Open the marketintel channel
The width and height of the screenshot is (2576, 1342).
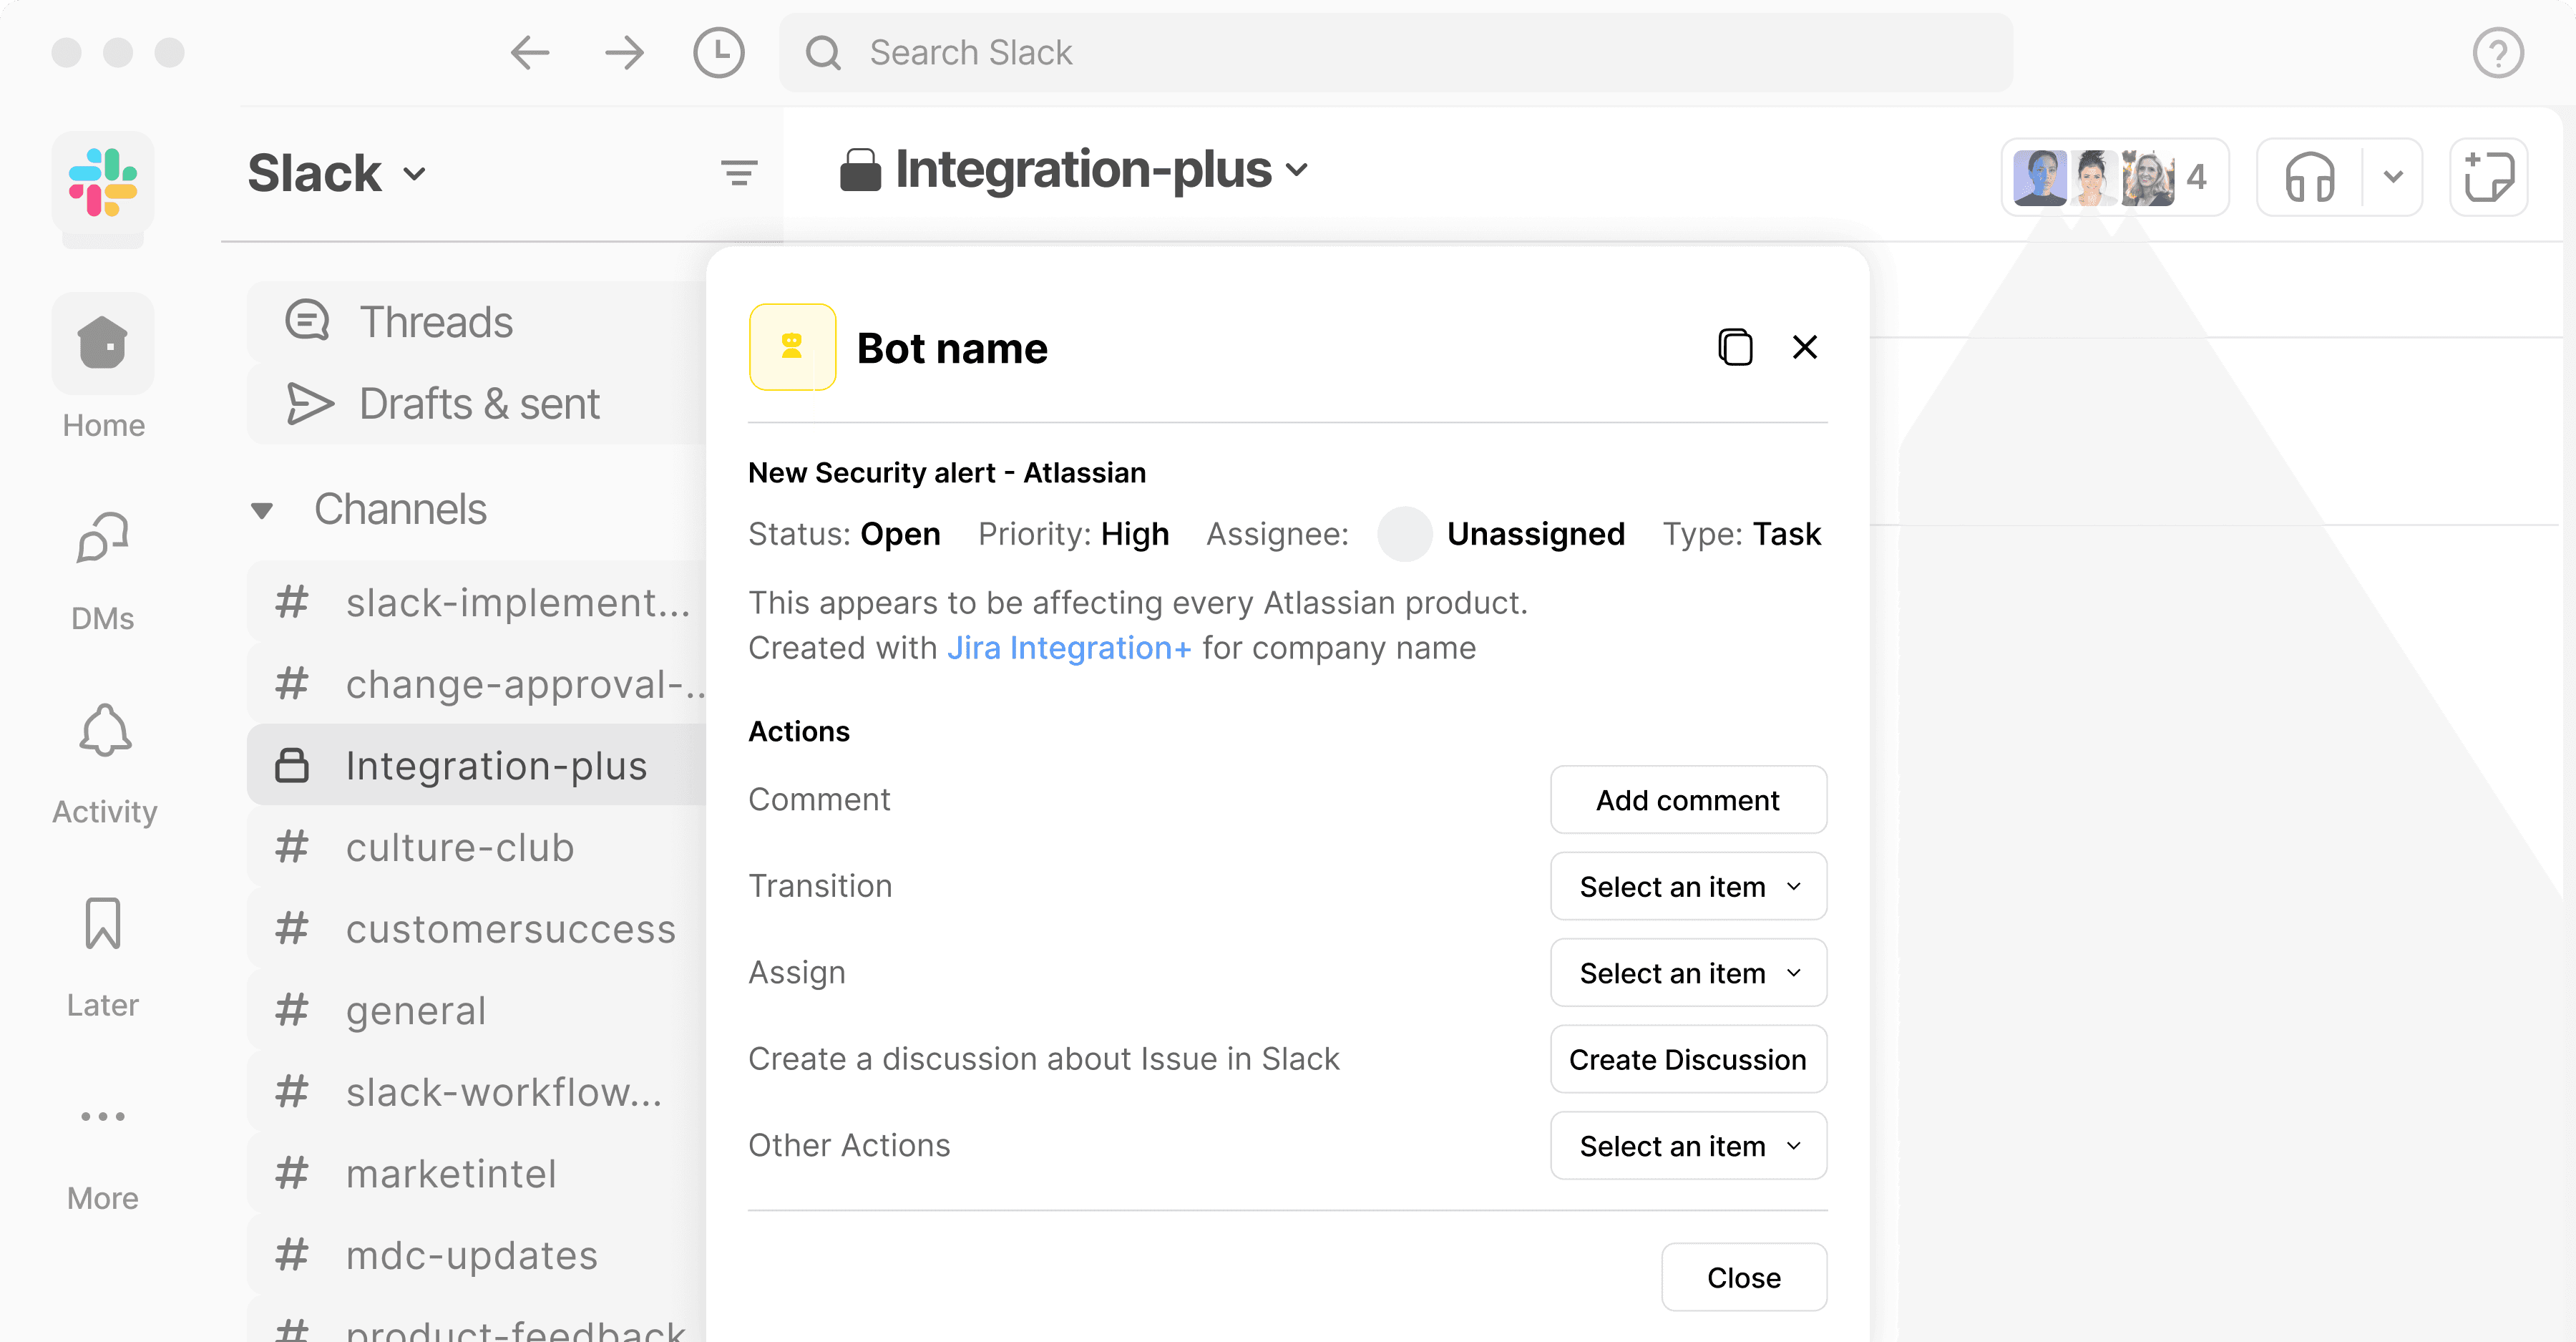(476, 1174)
